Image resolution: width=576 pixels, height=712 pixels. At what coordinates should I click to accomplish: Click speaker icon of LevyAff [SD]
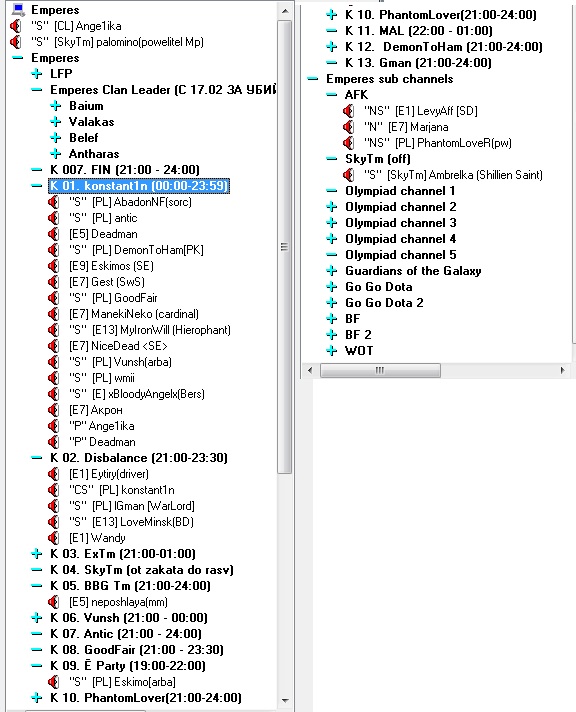(x=349, y=111)
